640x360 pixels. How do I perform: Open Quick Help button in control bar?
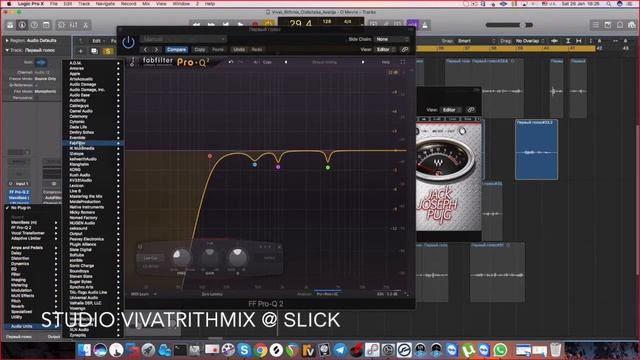34,25
